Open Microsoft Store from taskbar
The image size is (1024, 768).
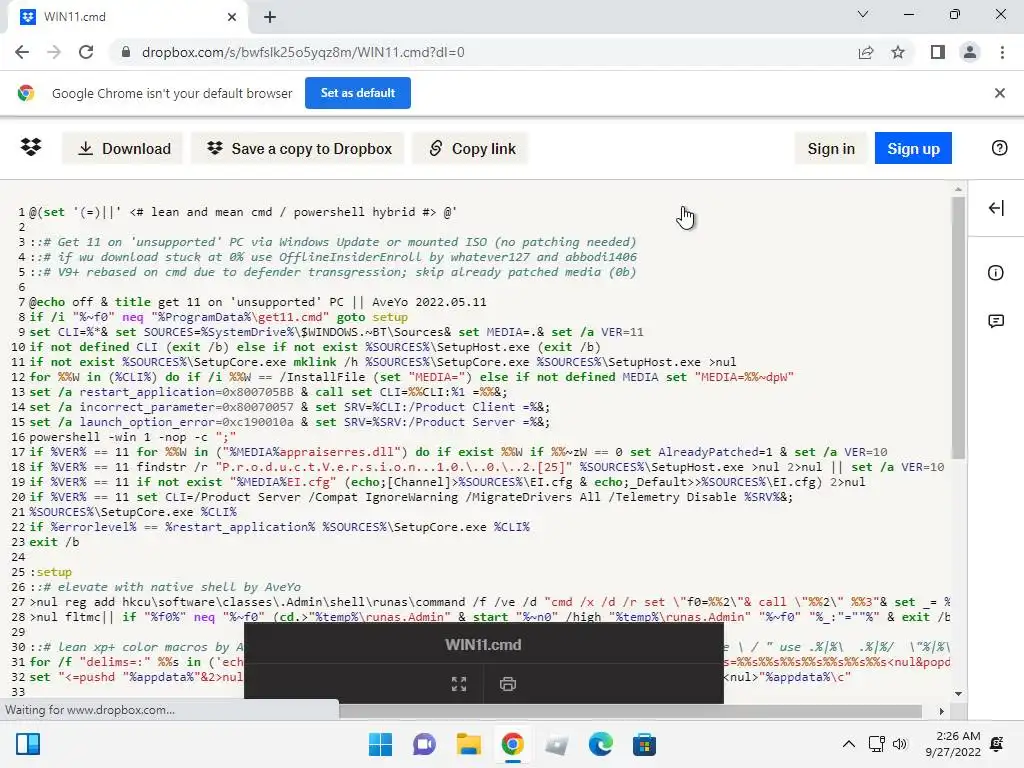644,744
